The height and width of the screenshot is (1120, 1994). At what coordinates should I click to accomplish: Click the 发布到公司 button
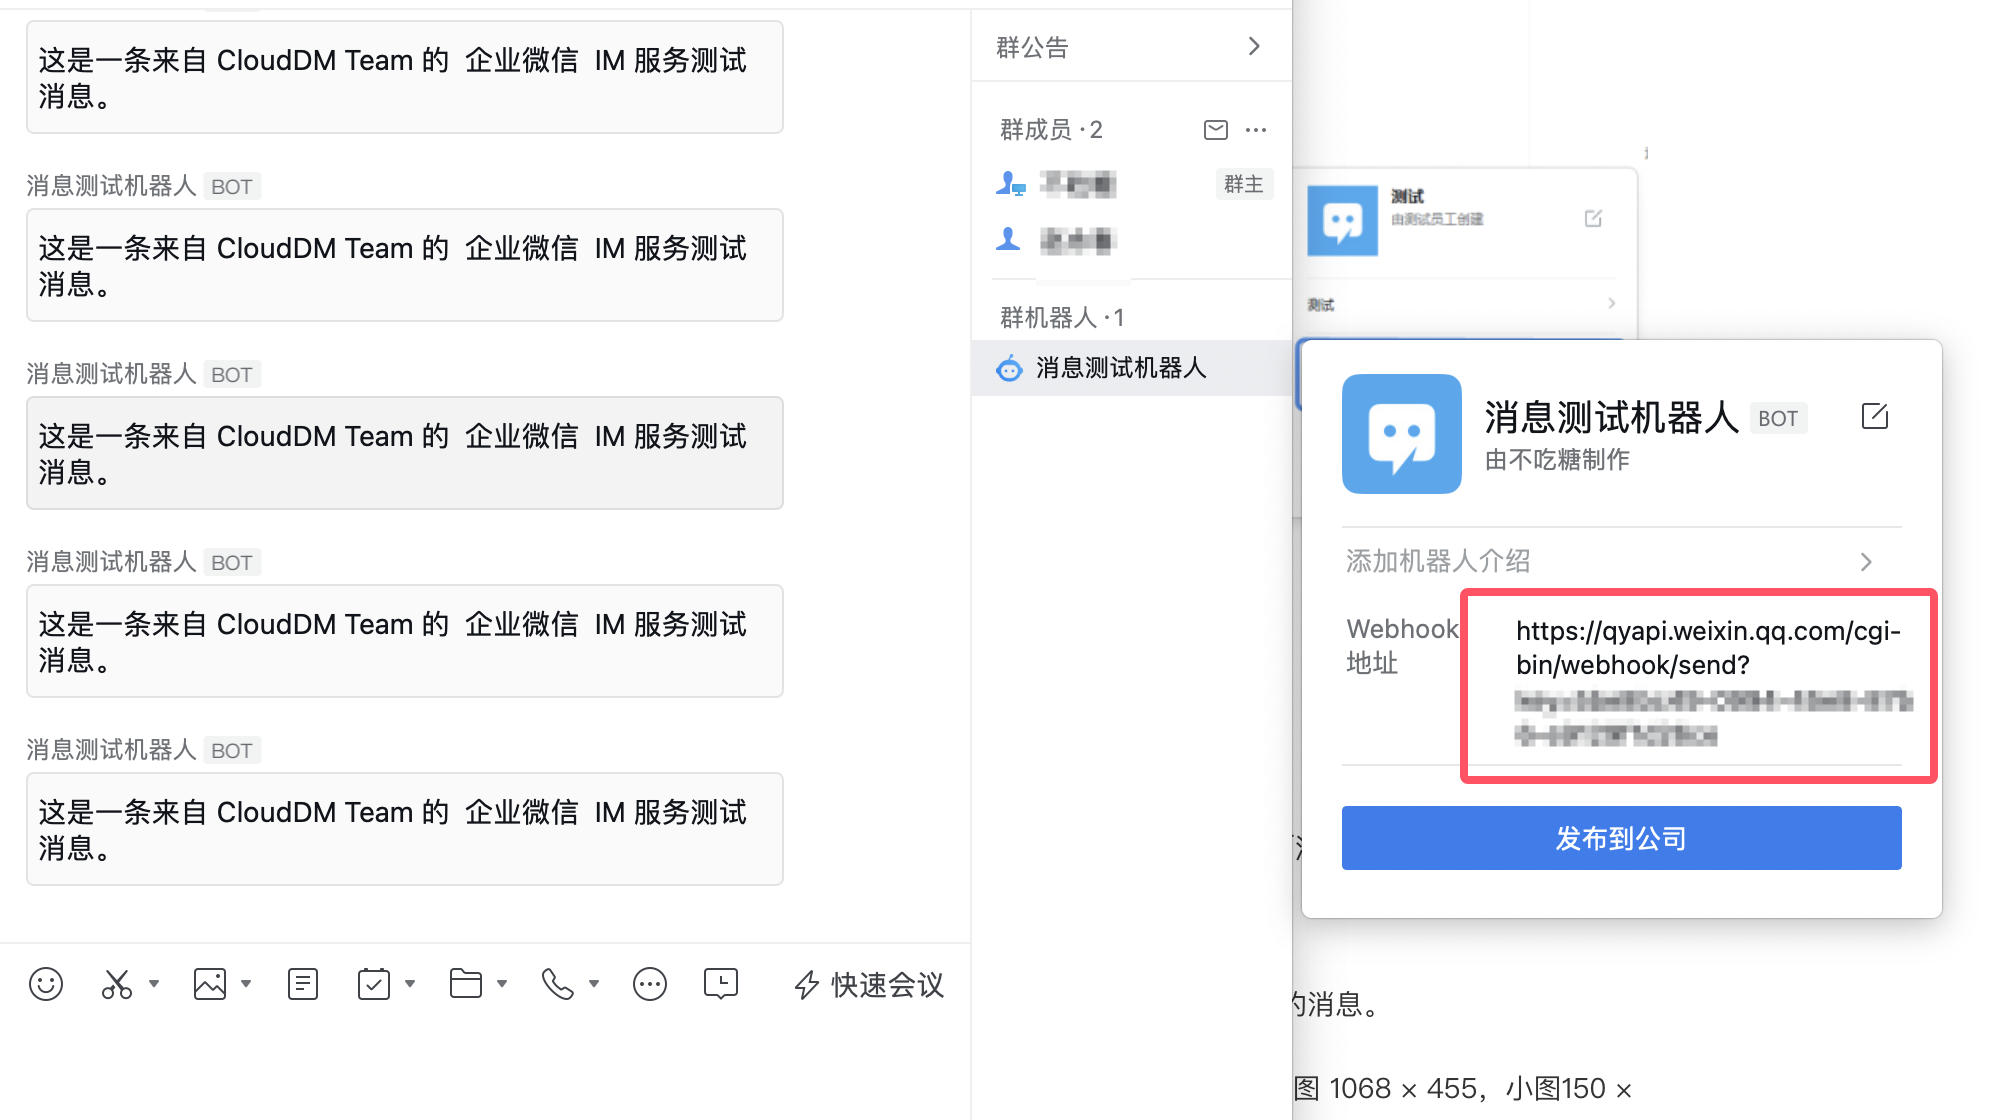coord(1620,838)
